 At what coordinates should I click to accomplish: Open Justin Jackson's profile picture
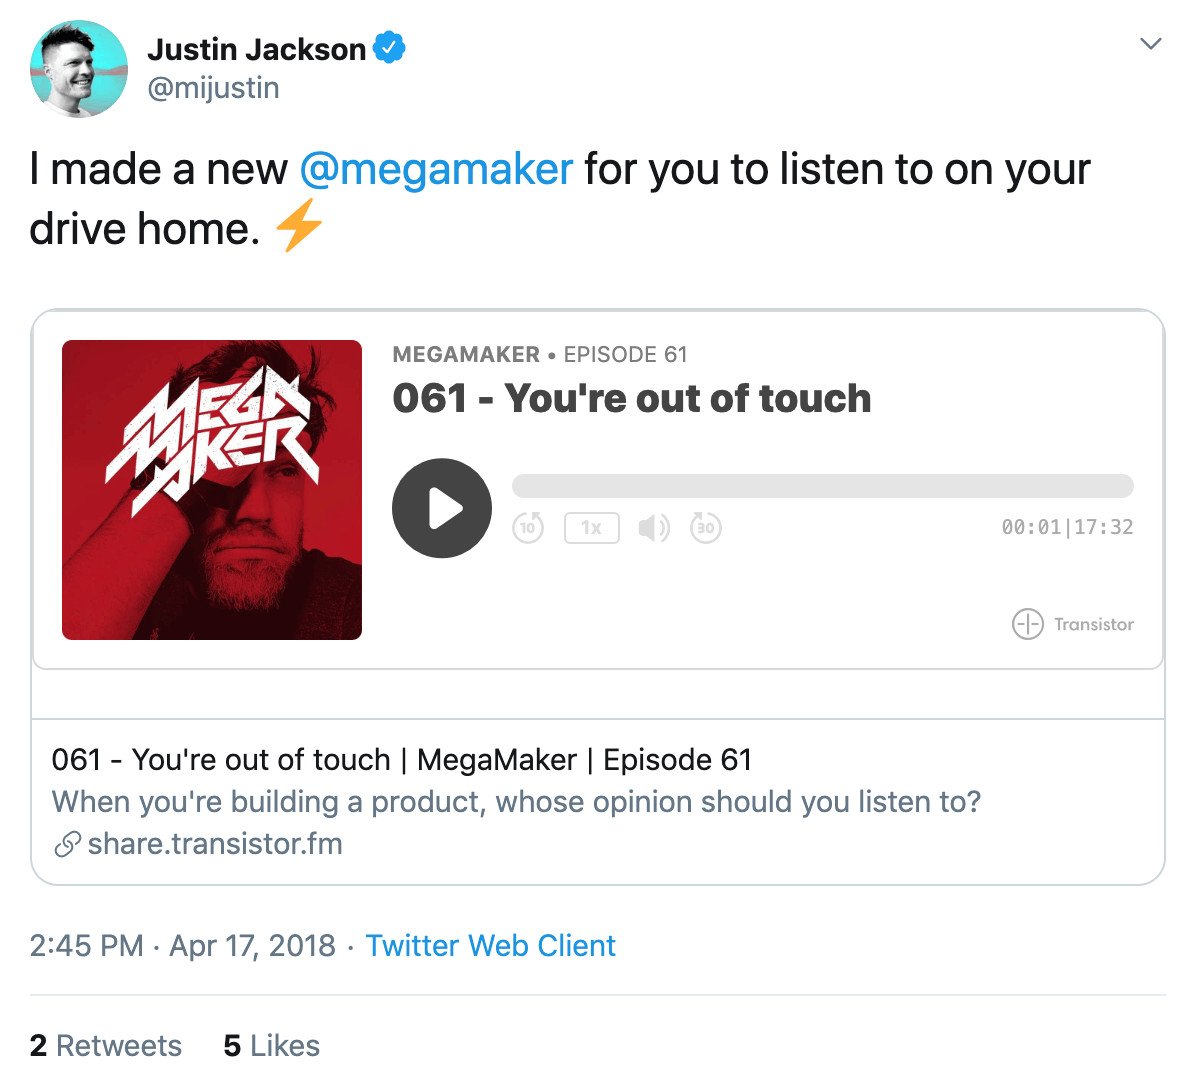click(x=78, y=69)
